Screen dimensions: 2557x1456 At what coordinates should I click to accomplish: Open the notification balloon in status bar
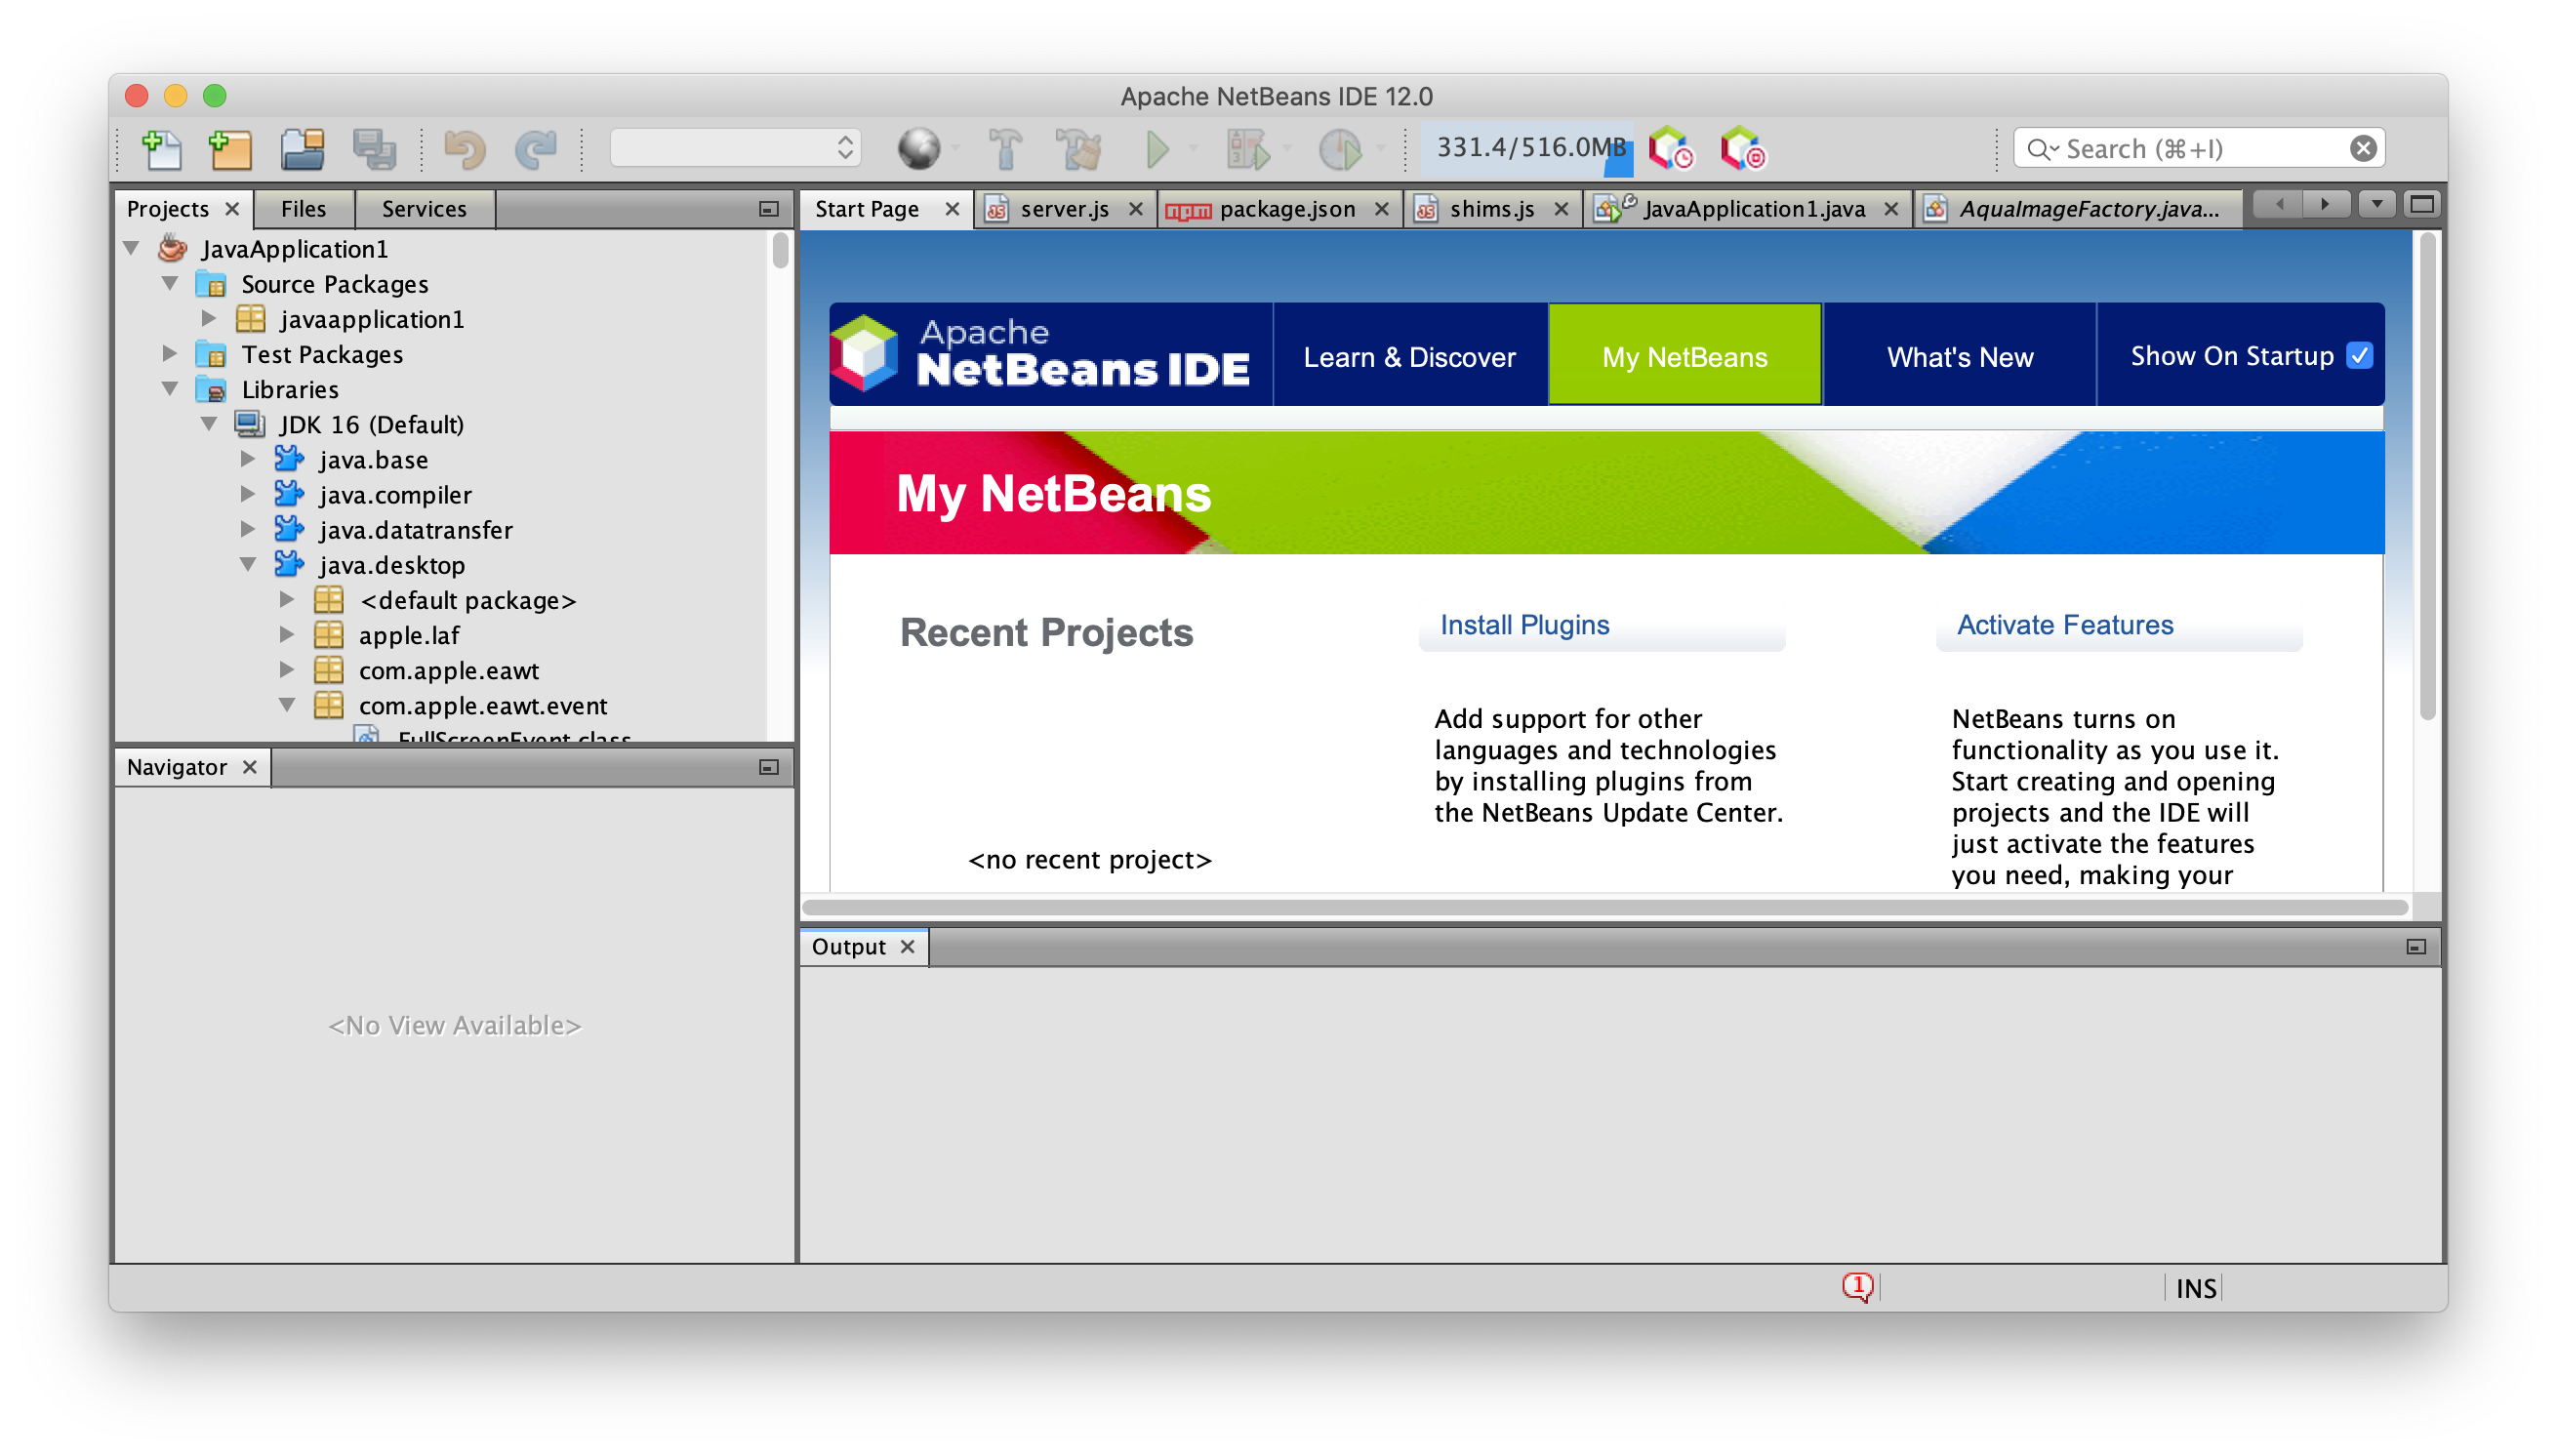click(1857, 1286)
